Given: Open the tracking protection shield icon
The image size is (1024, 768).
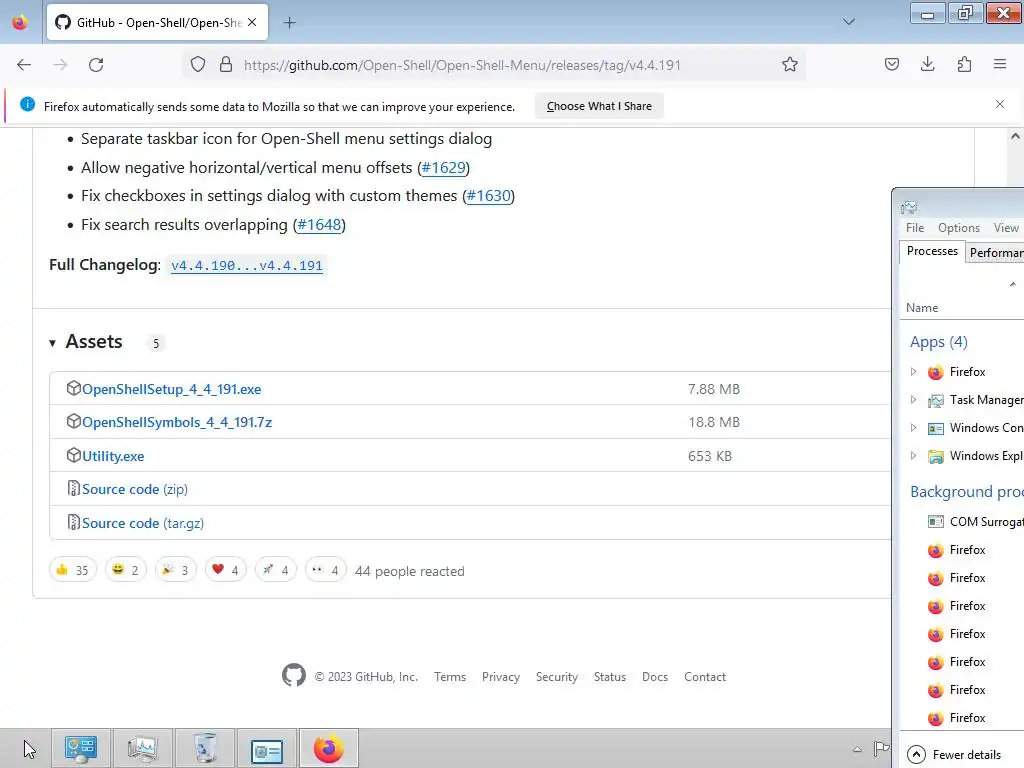Looking at the screenshot, I should (x=198, y=65).
